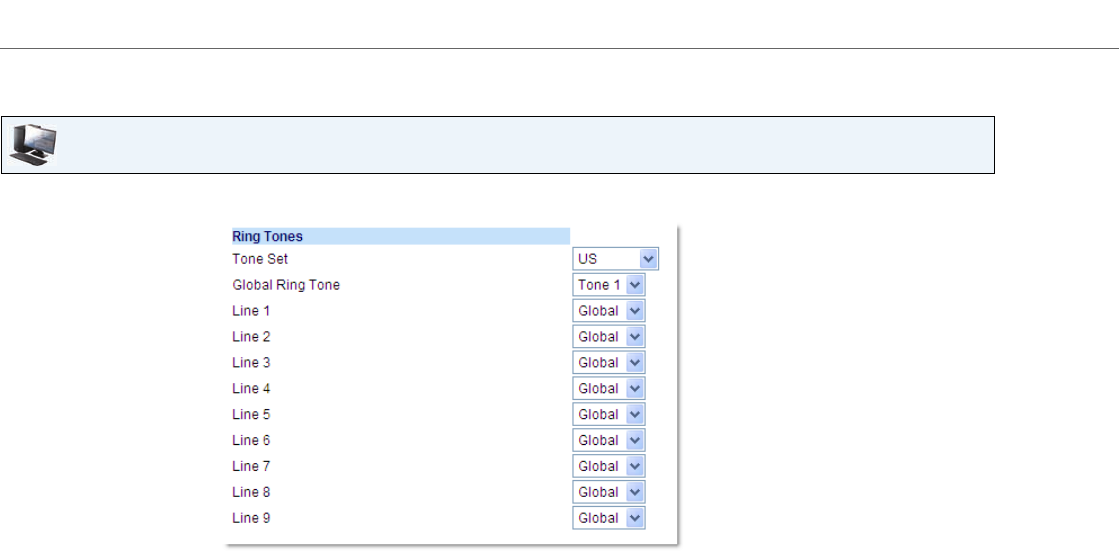Open the Line 5 ring tone dropdown
Screen dimensions: 1119x551
[x=609, y=414]
